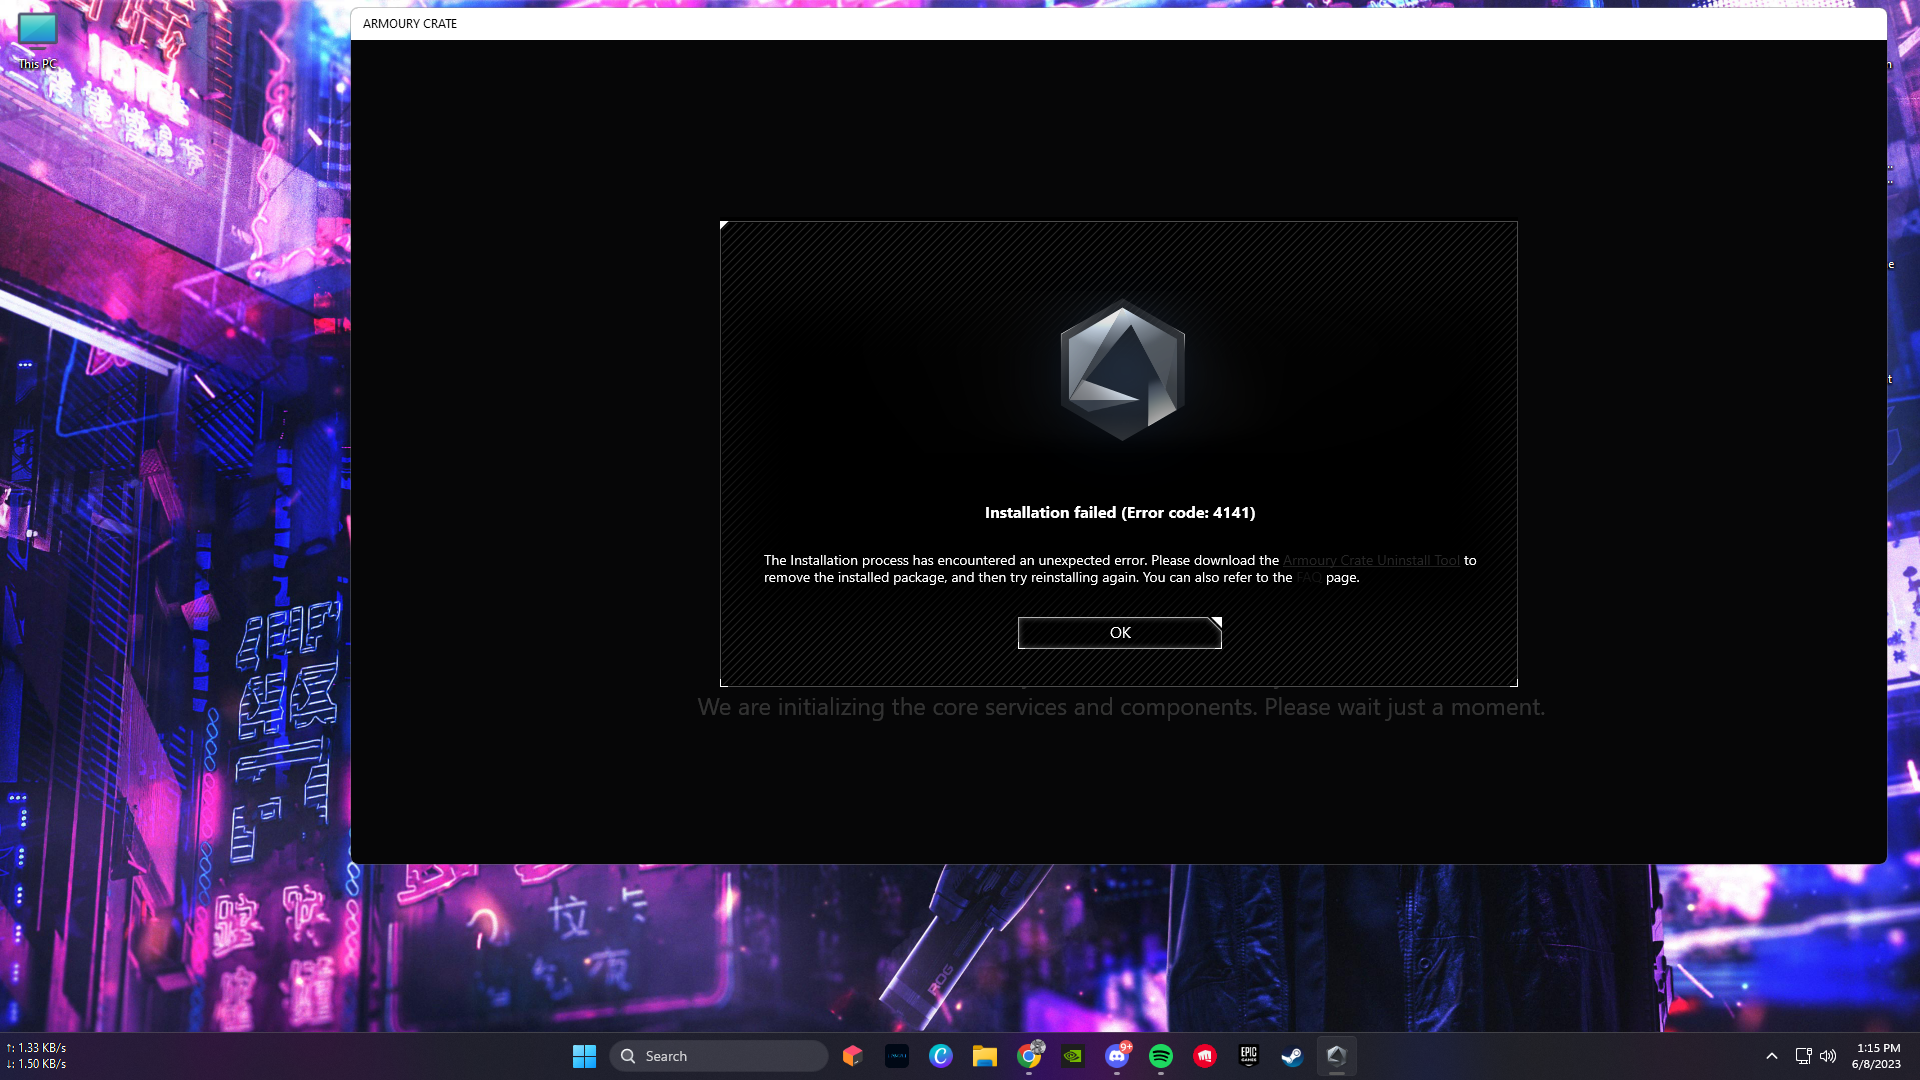The height and width of the screenshot is (1080, 1920).
Task: Open Spotify from the taskbar
Action: point(1160,1056)
